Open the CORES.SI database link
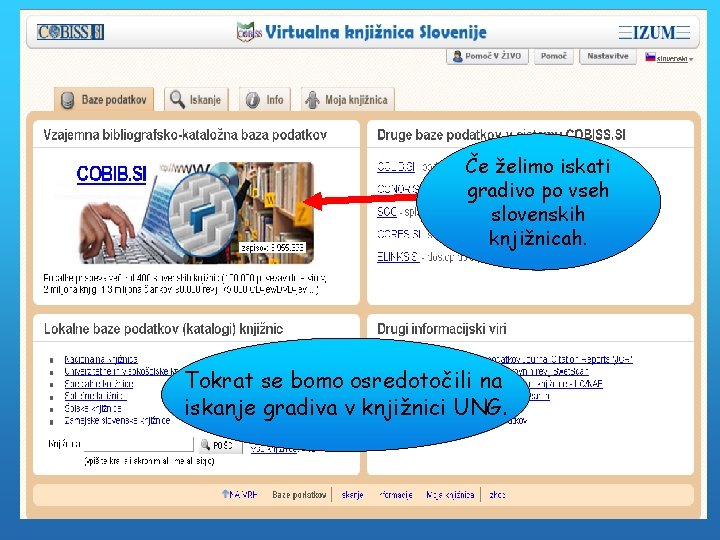Screen dimensions: 720x540 pyautogui.click(x=399, y=234)
